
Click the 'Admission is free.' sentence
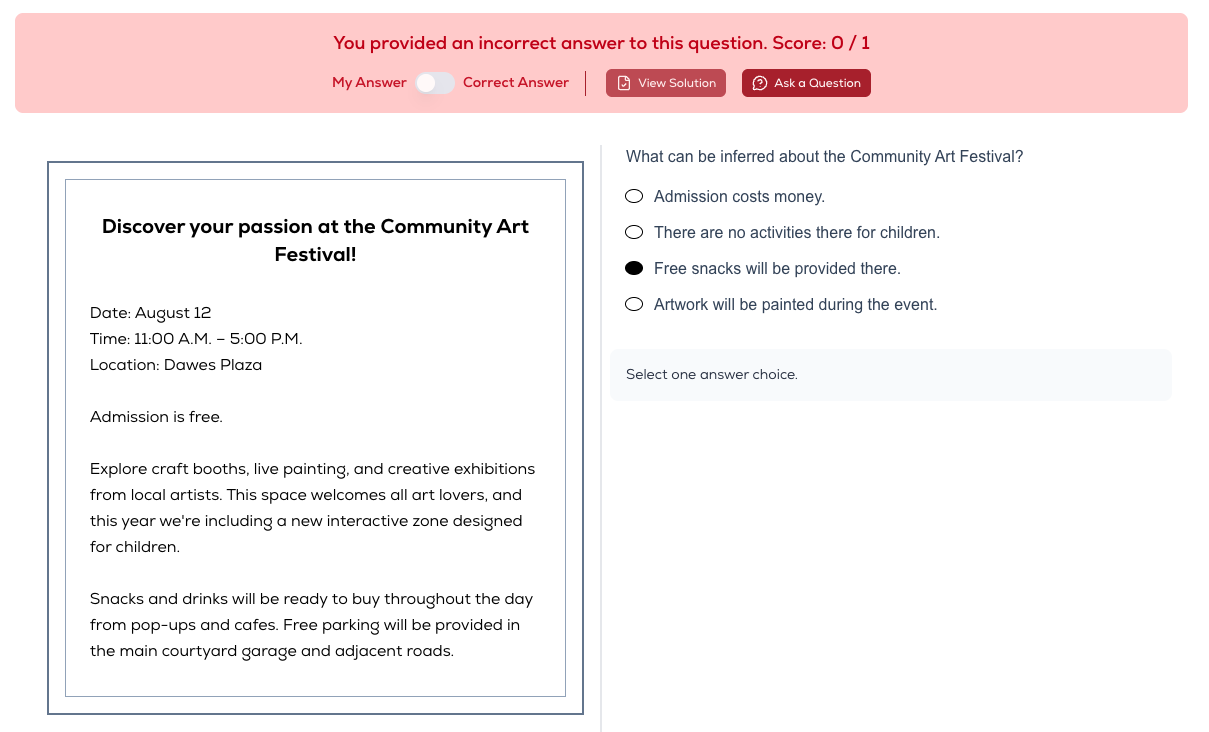[x=156, y=417]
